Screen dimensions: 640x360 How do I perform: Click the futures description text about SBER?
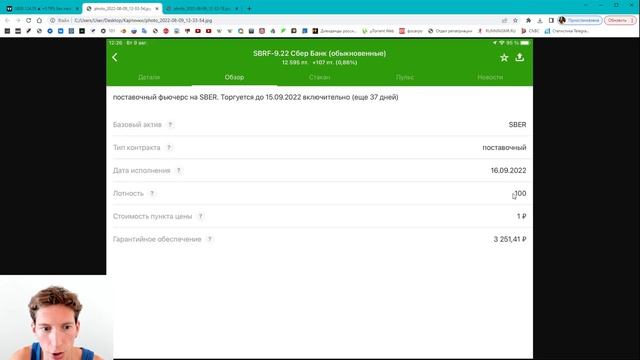click(x=256, y=97)
